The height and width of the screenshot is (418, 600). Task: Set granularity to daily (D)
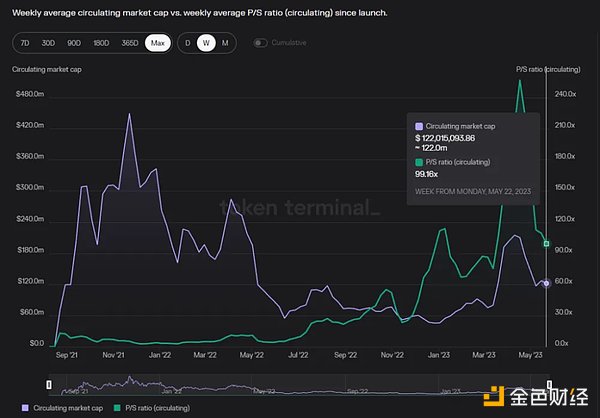tap(187, 43)
